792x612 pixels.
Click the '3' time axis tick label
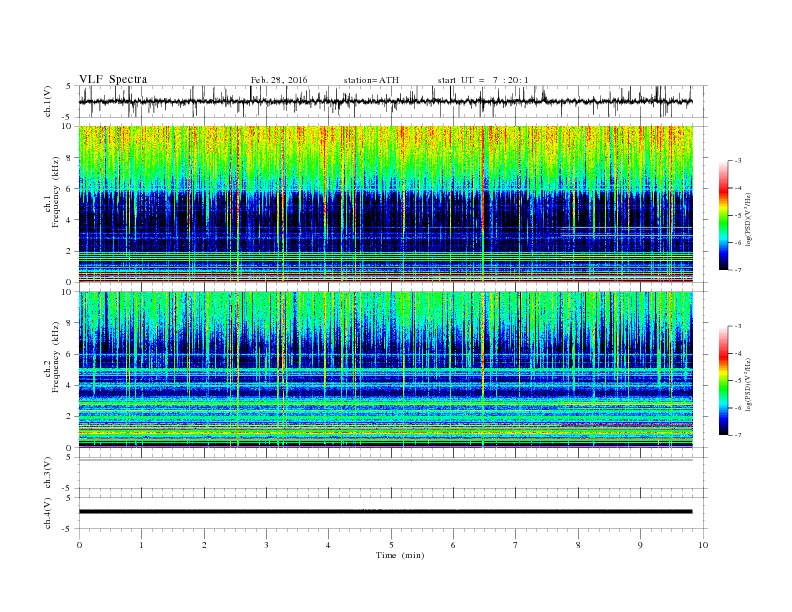tap(266, 545)
